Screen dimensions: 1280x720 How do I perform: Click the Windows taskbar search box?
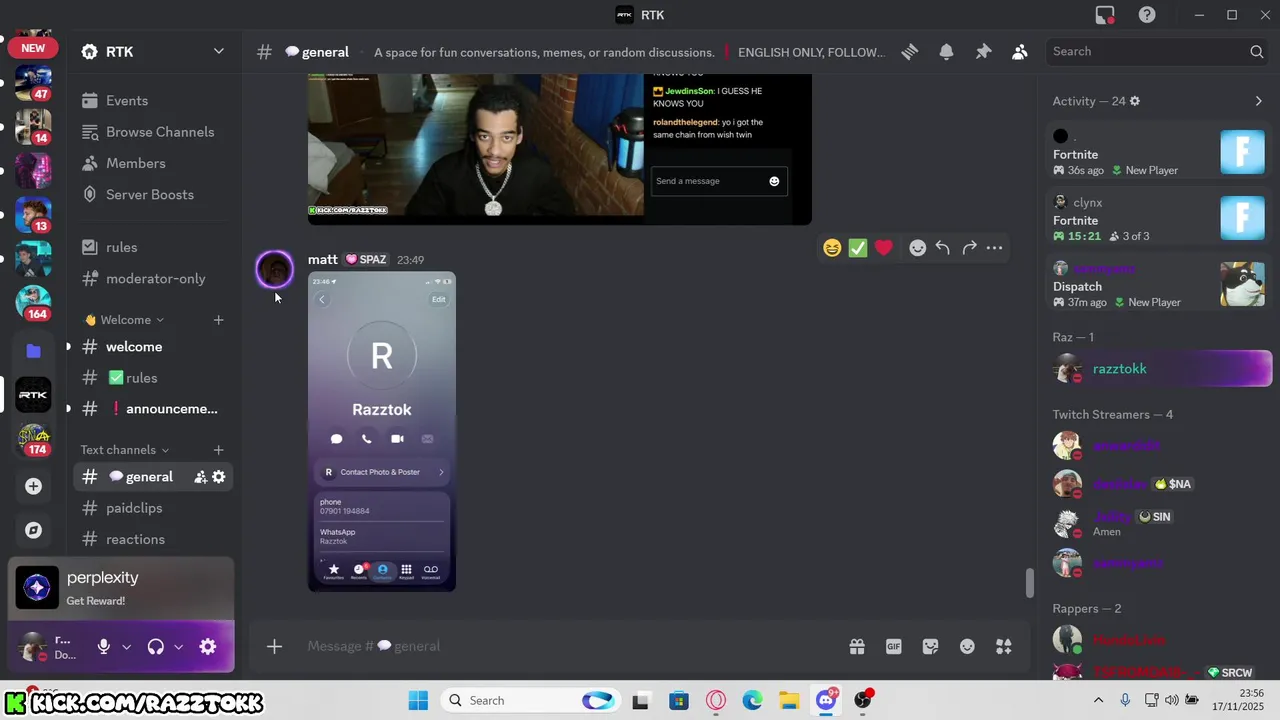point(530,700)
